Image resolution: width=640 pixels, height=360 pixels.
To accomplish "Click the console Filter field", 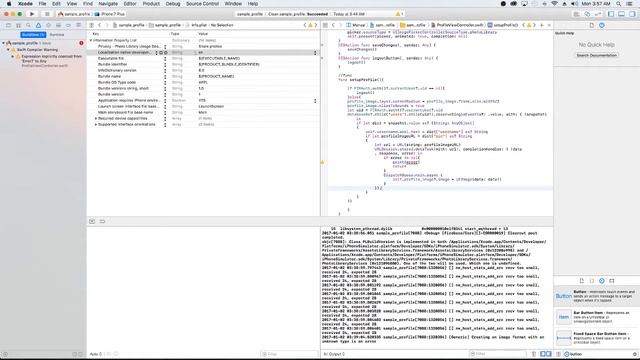I will (x=498, y=354).
